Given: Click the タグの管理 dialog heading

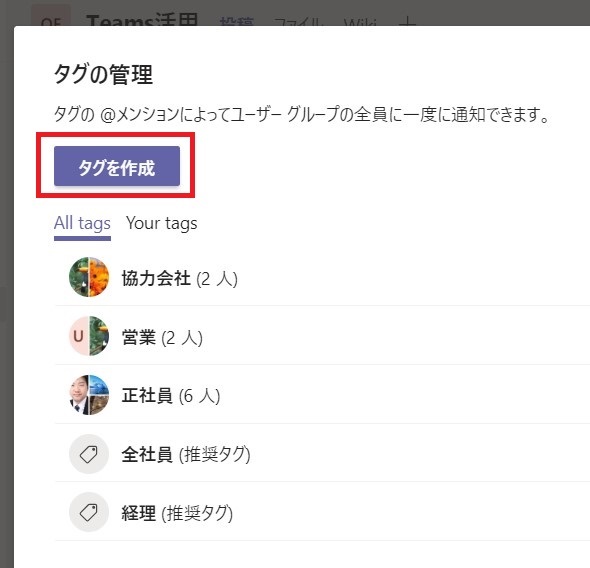Looking at the screenshot, I should point(103,74).
